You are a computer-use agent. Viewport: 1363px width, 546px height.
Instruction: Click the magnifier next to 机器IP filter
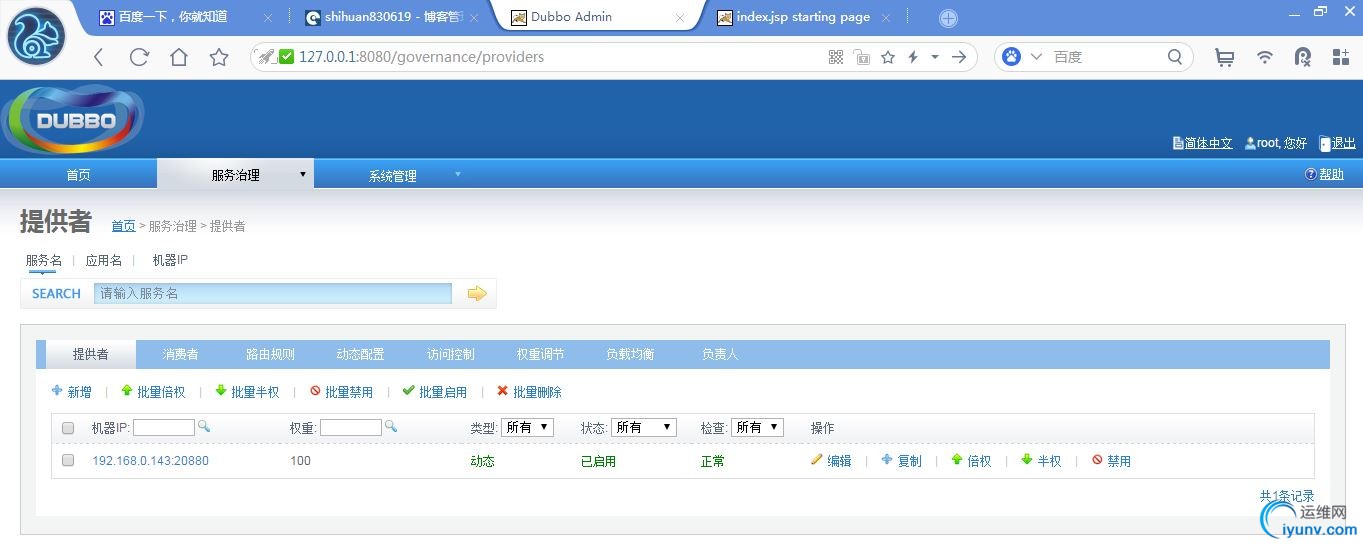(204, 426)
